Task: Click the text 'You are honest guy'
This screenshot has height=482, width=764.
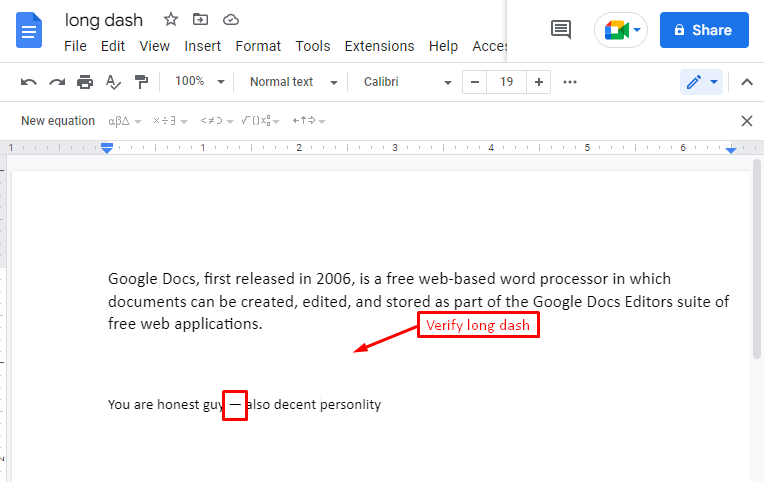Action: coord(166,405)
